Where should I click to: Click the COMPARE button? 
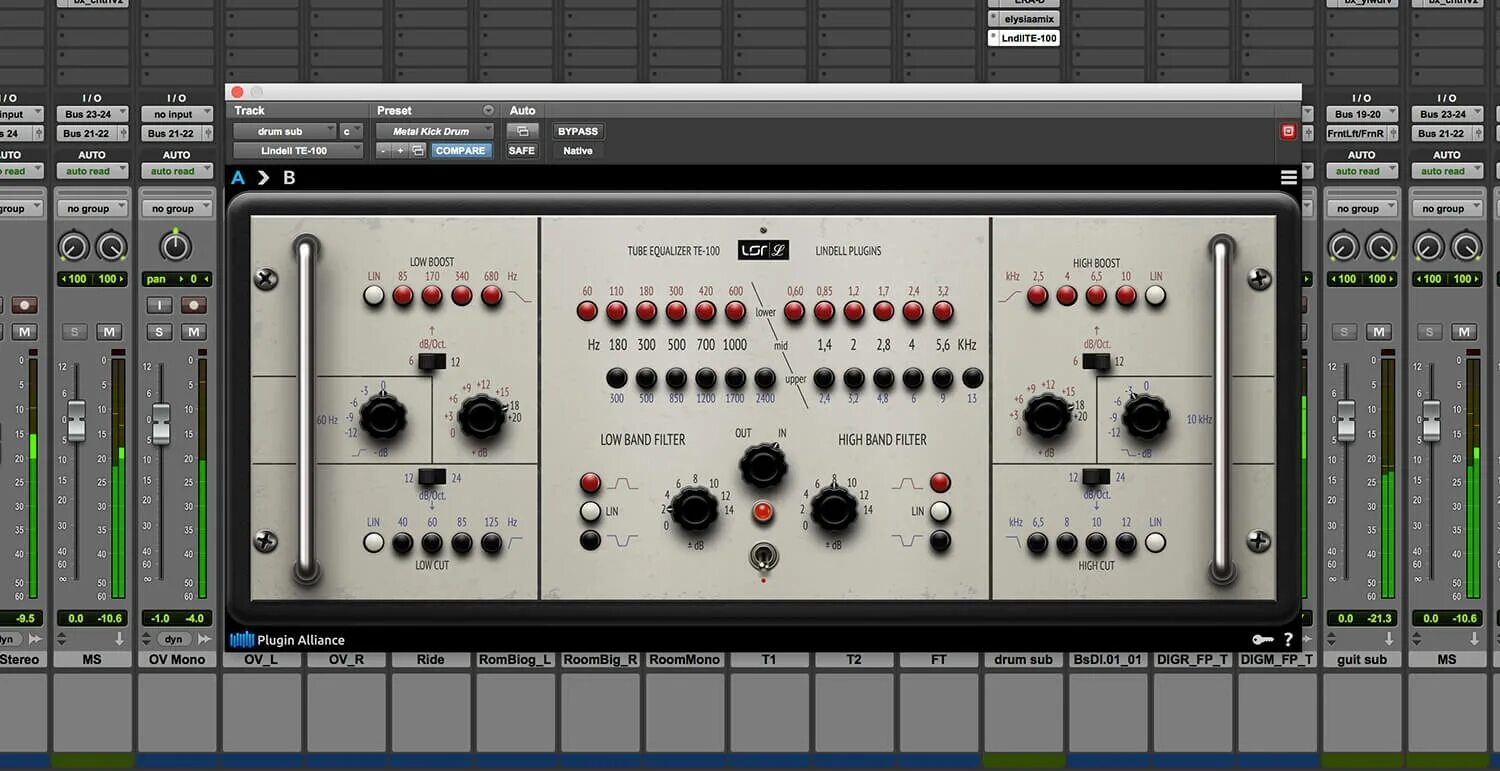click(x=460, y=151)
